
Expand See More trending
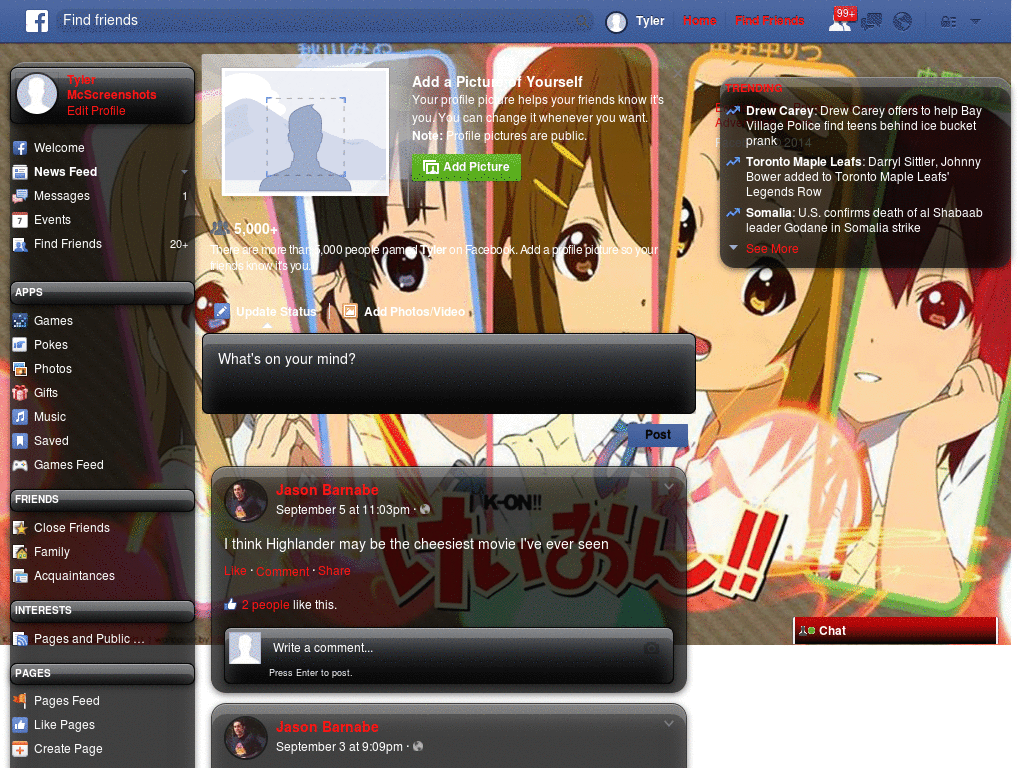772,249
